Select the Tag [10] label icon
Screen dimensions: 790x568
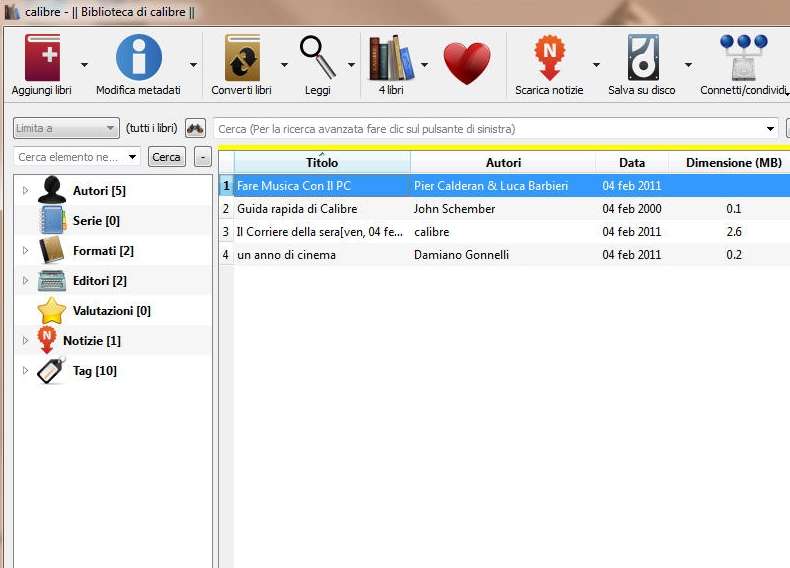pyautogui.click(x=51, y=370)
